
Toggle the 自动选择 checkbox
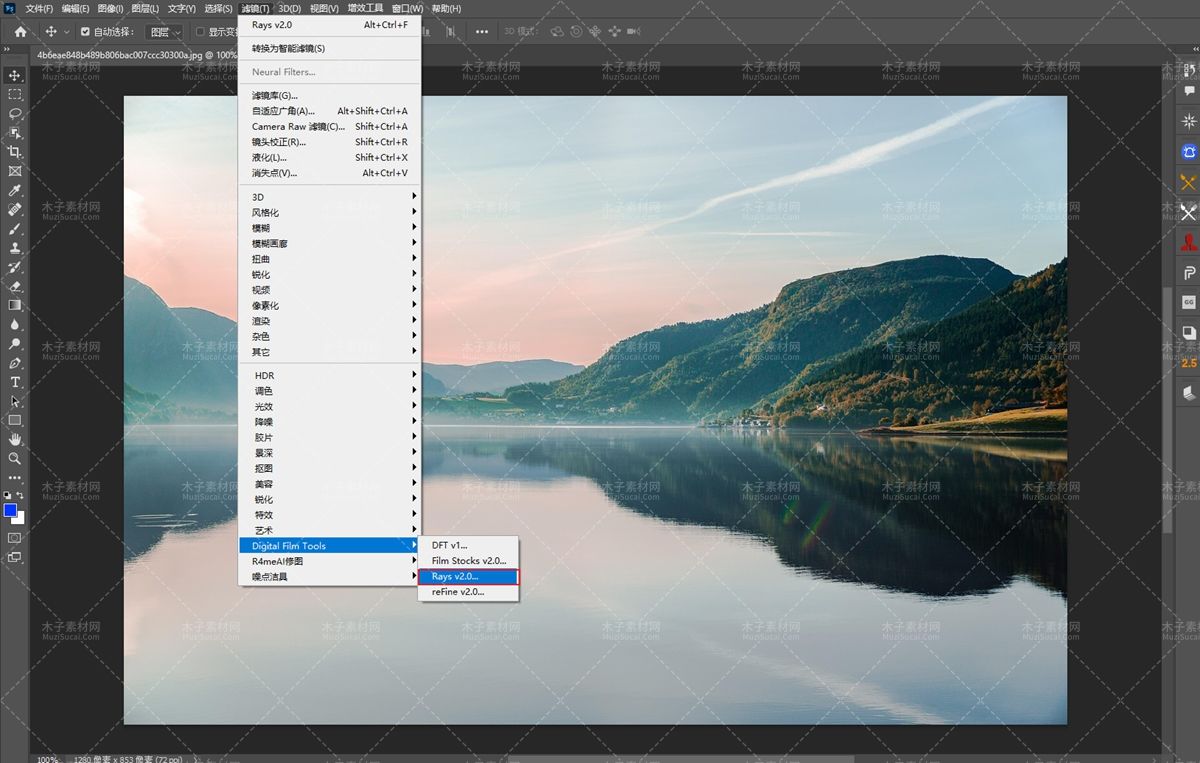coord(85,32)
